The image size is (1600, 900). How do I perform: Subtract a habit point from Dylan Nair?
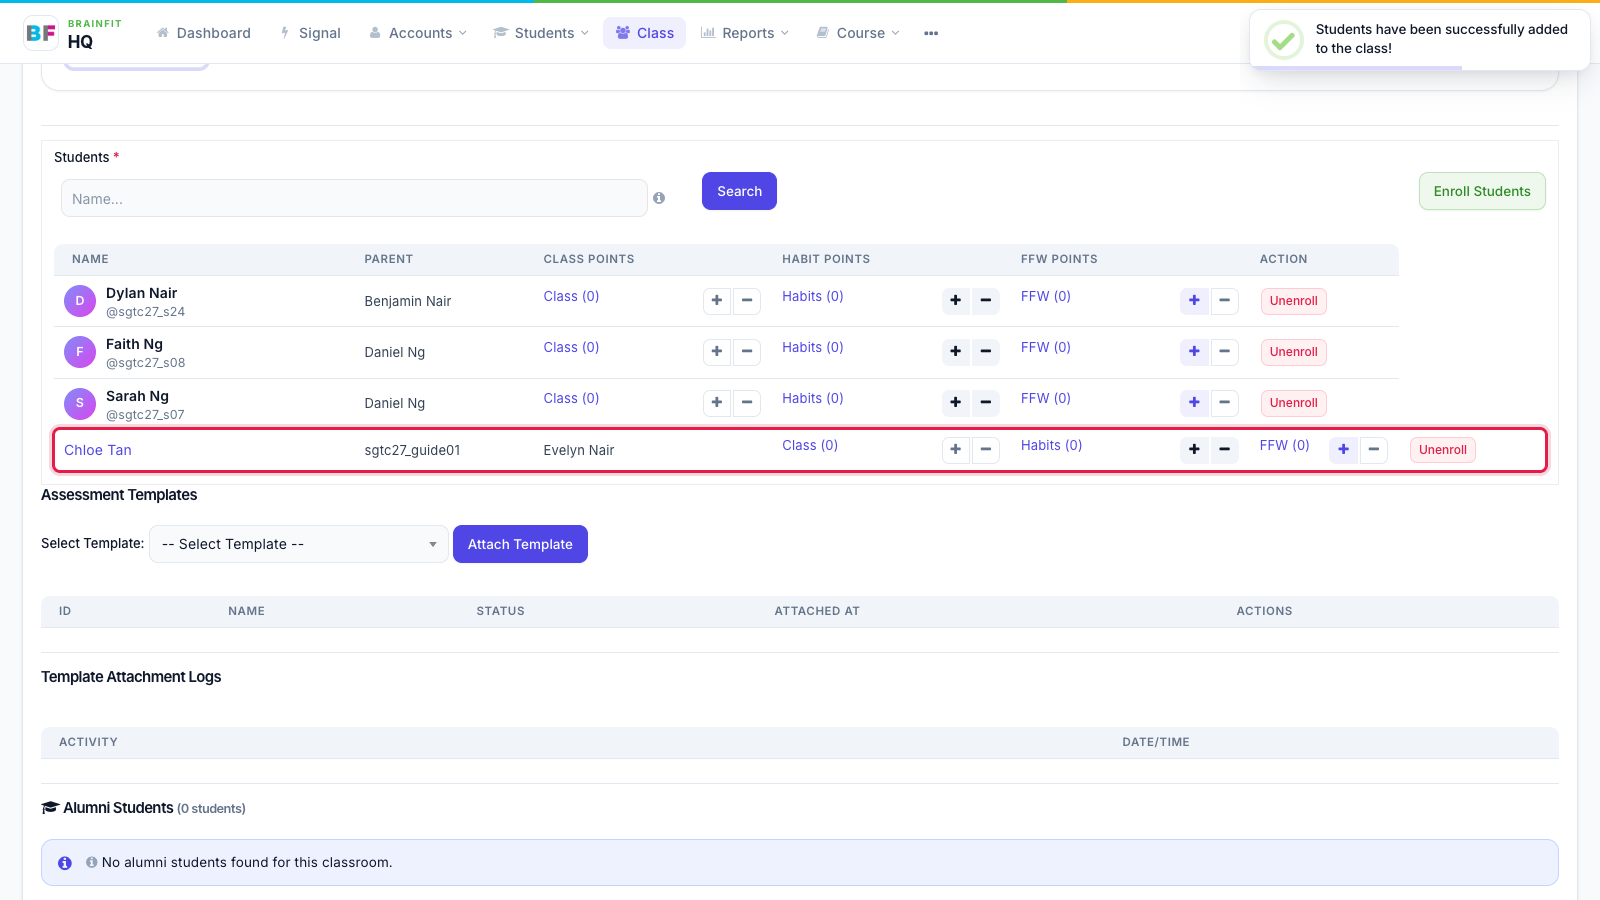[986, 301]
